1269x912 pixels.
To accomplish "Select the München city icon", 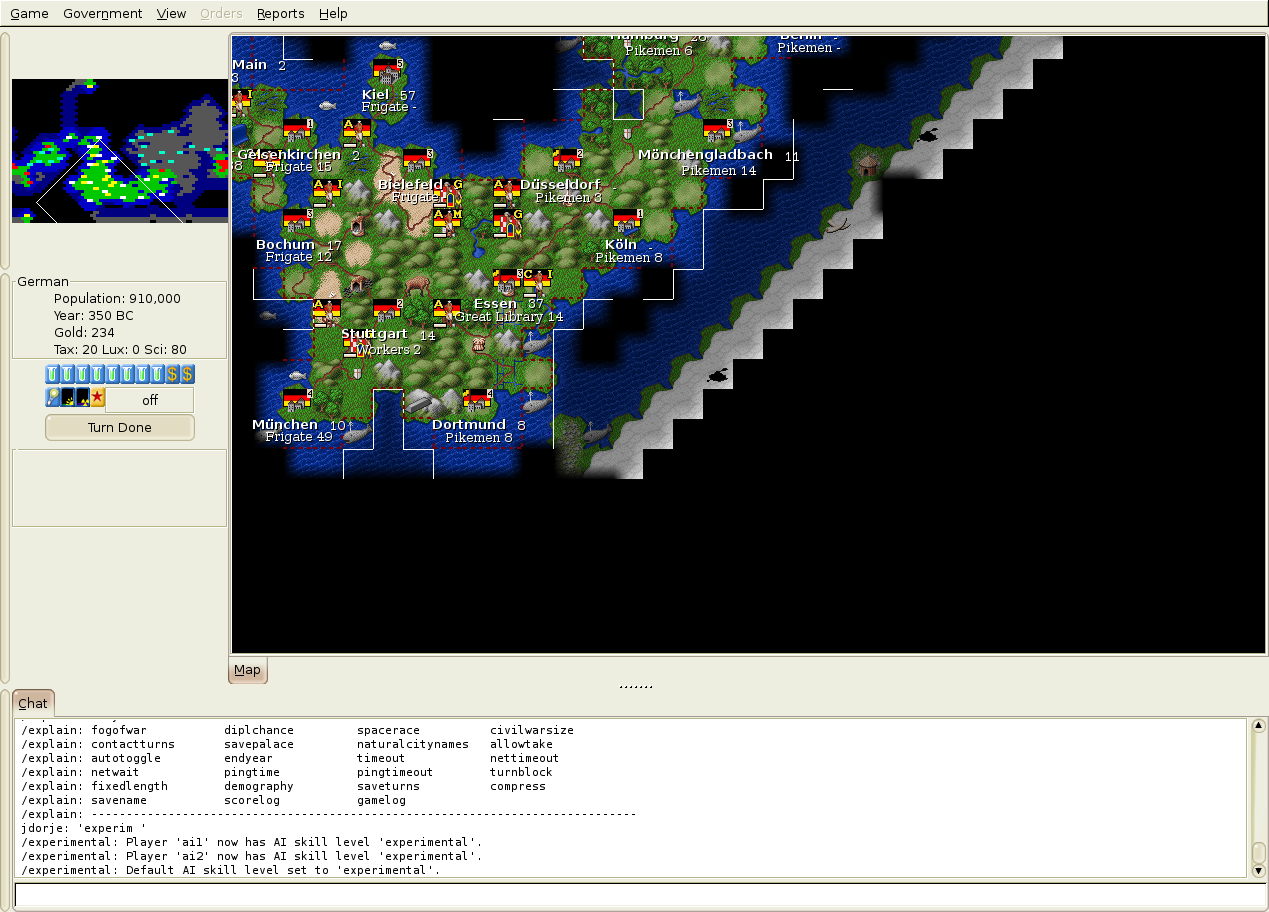I will (298, 402).
